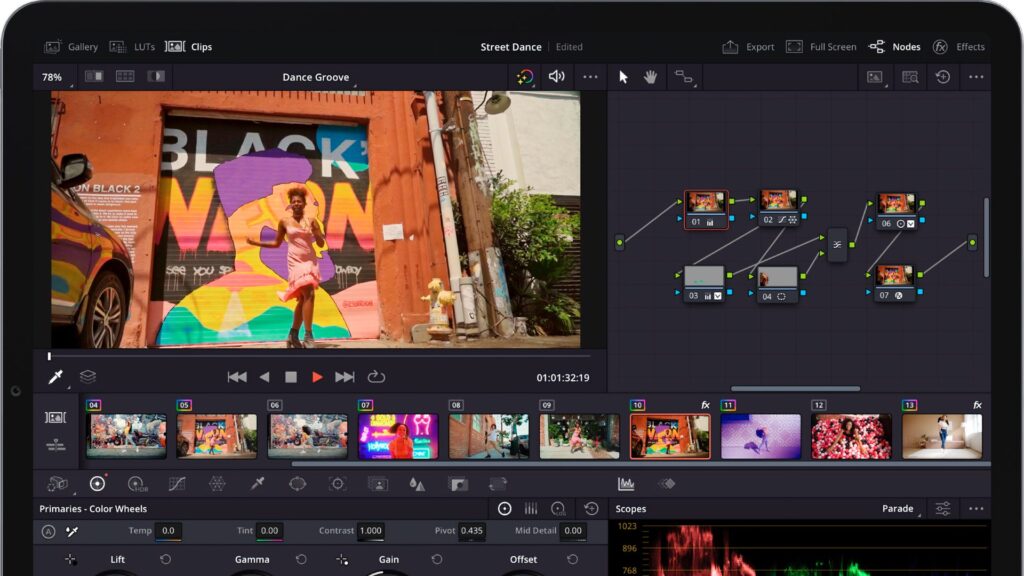The height and width of the screenshot is (576, 1024).
Task: Click the parallel mixer node
Action: 837,244
